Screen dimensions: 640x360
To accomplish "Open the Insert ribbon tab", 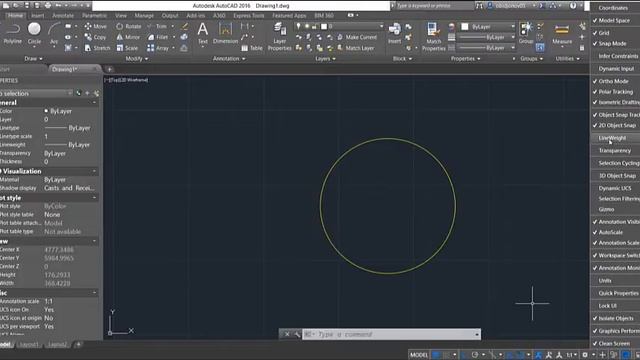I will [x=38, y=15].
